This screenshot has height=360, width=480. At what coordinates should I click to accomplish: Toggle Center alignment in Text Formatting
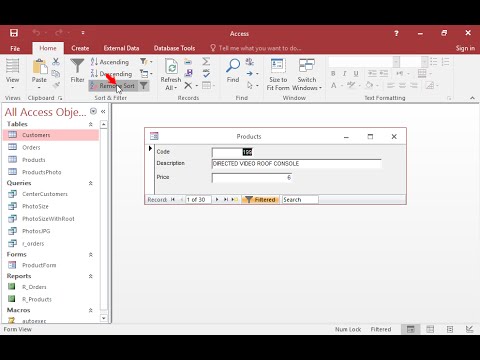click(x=402, y=86)
